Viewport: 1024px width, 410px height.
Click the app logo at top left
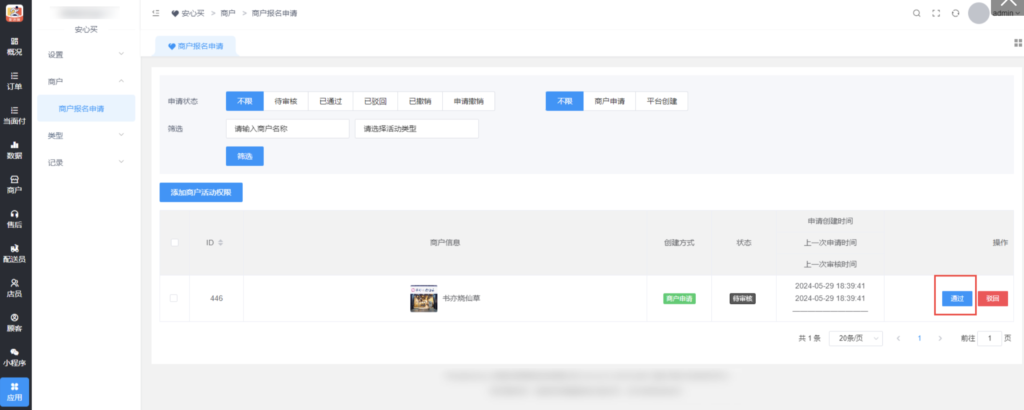click(14, 13)
